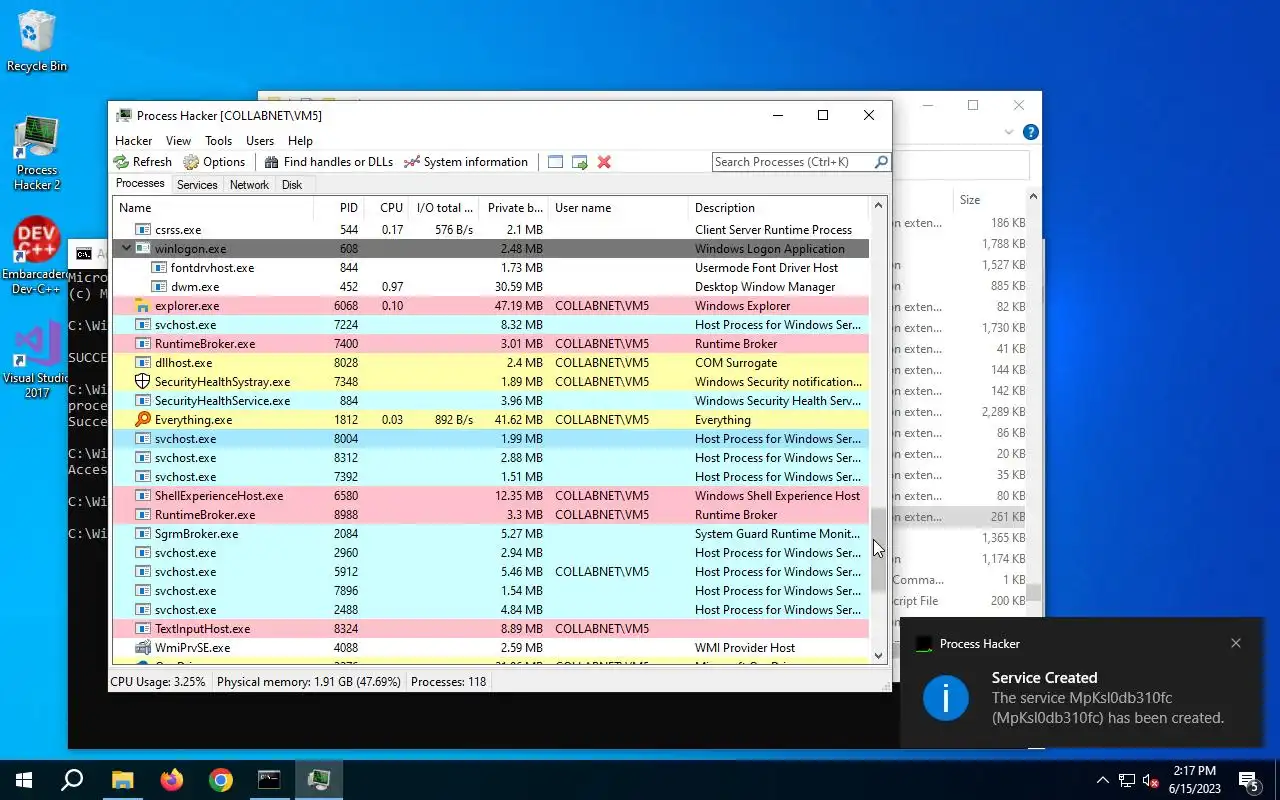Open the Tools menu
The width and height of the screenshot is (1280, 800).
tap(218, 141)
